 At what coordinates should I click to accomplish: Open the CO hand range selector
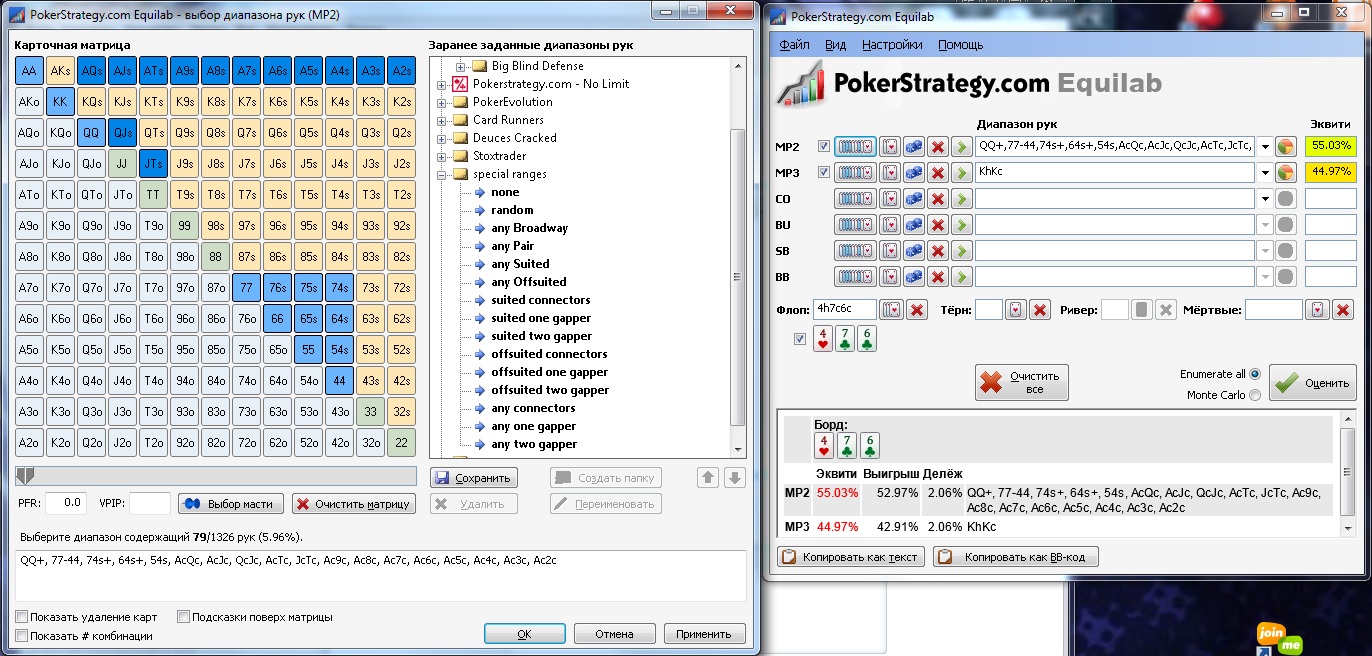click(x=855, y=198)
